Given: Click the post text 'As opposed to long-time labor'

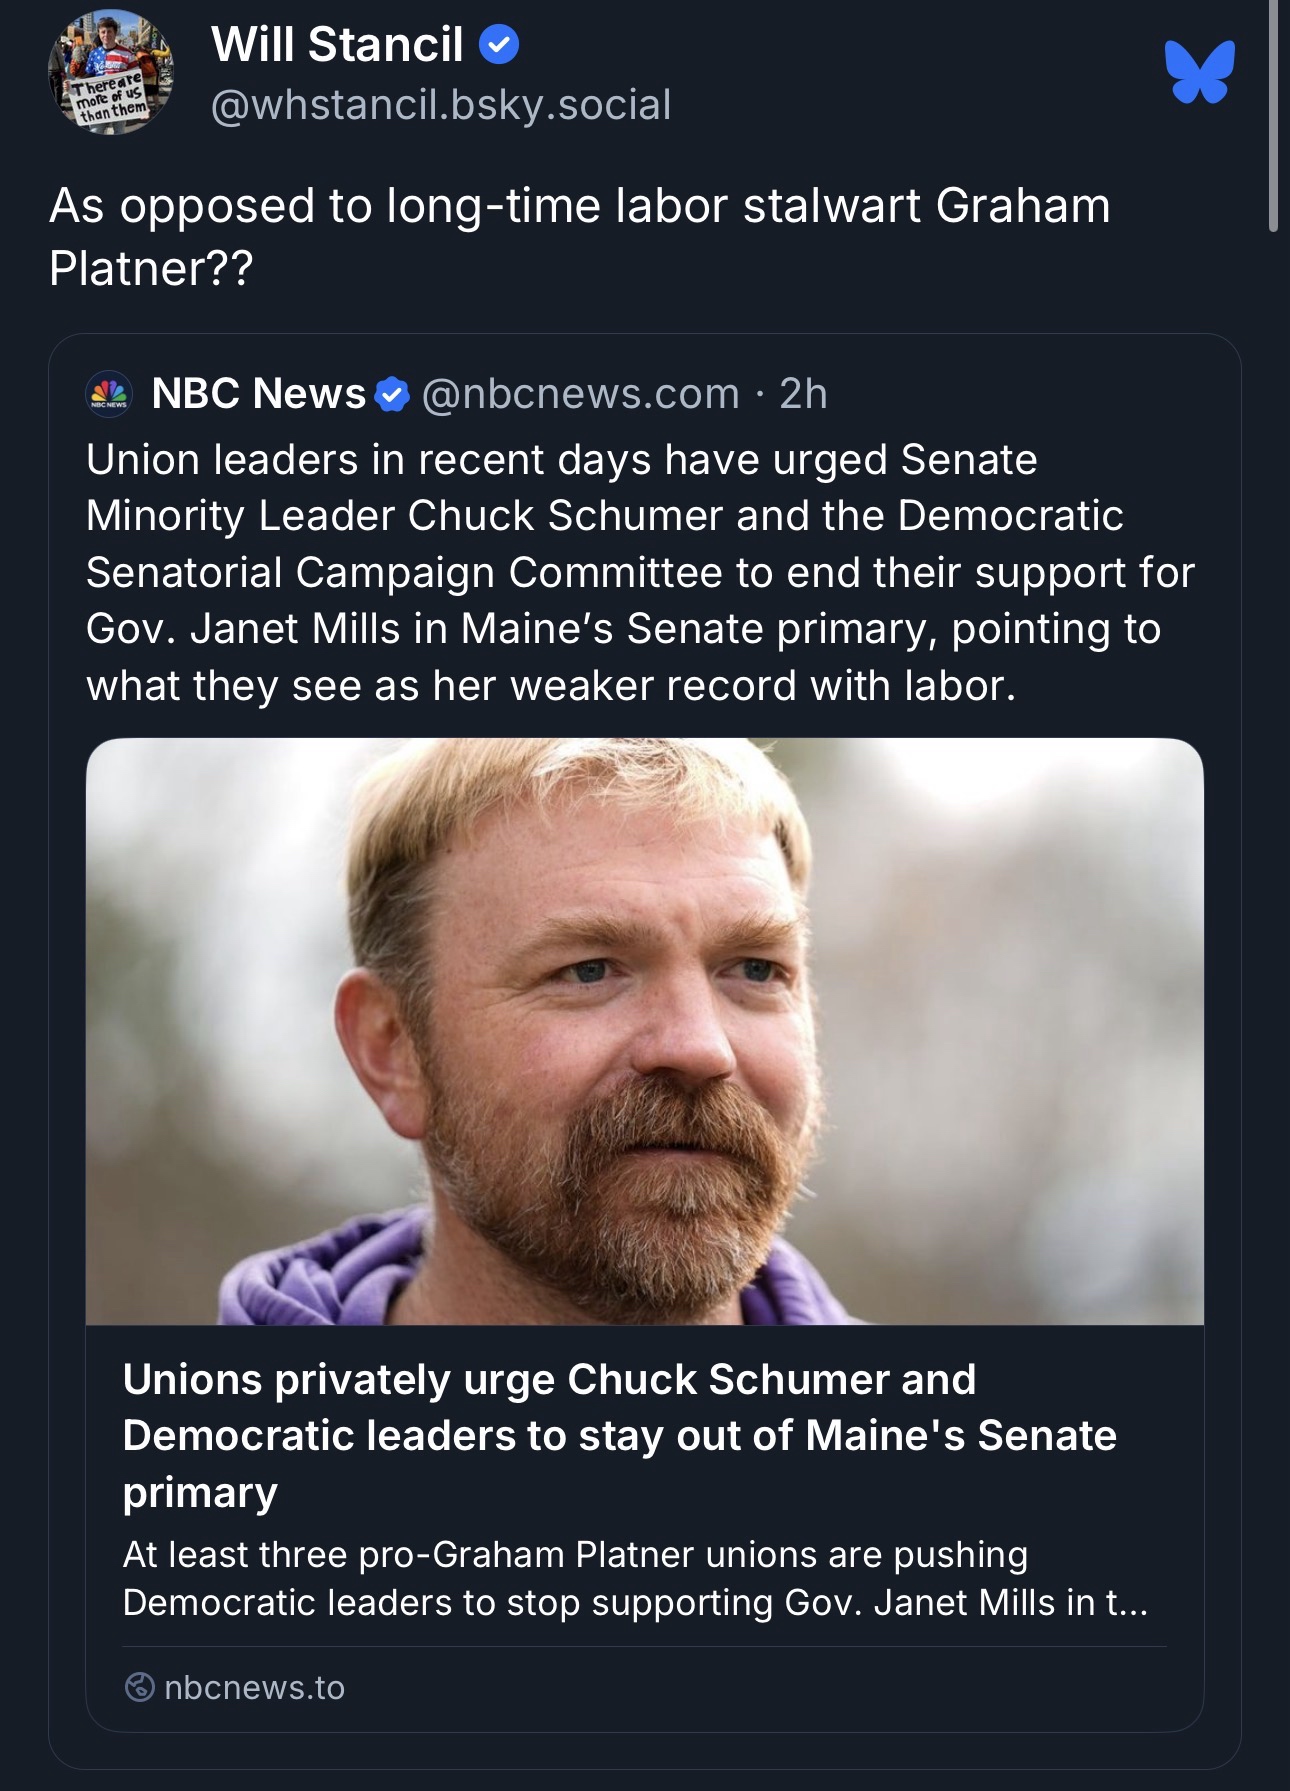Looking at the screenshot, I should 579,236.
